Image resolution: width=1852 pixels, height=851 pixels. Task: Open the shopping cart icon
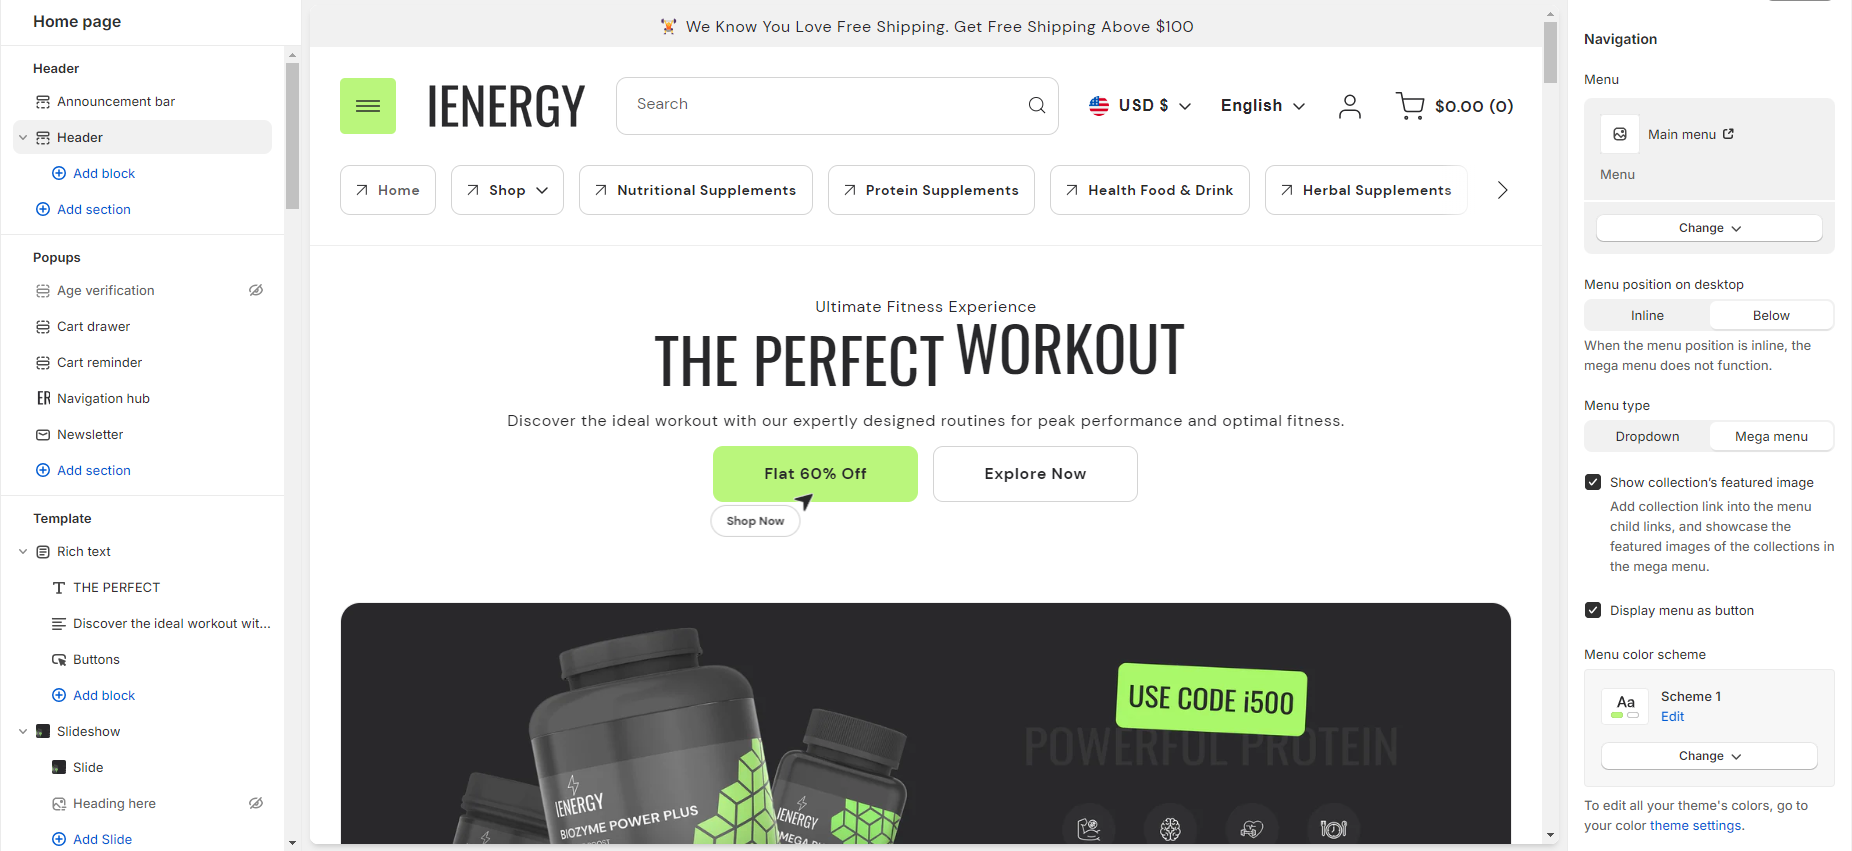pos(1410,106)
